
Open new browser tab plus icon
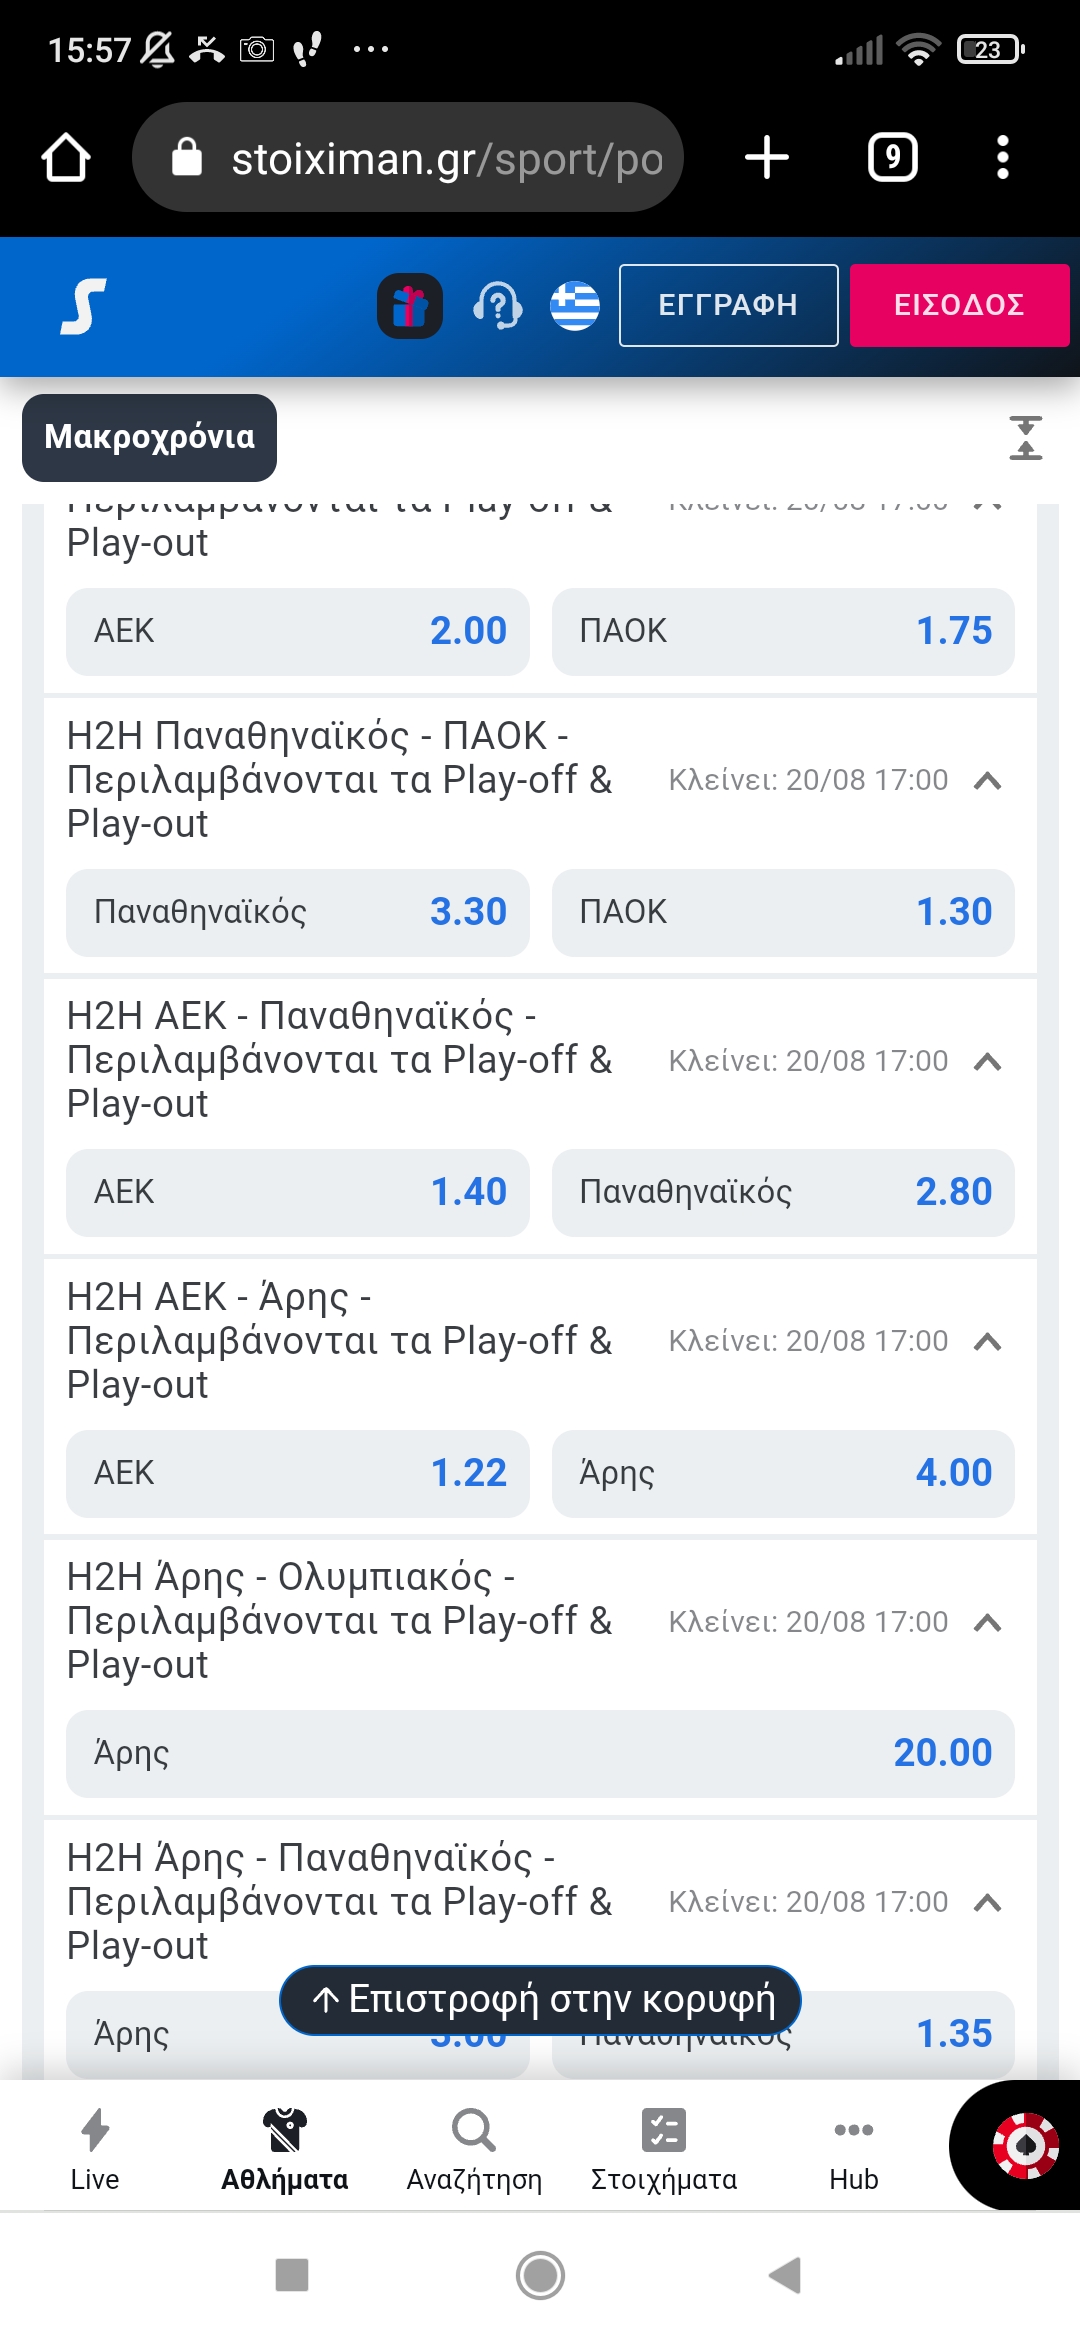click(x=767, y=158)
